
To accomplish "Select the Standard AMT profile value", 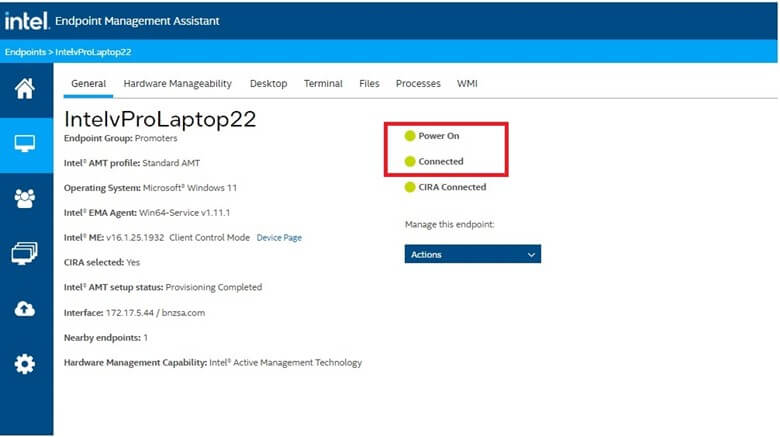I will point(171,163).
